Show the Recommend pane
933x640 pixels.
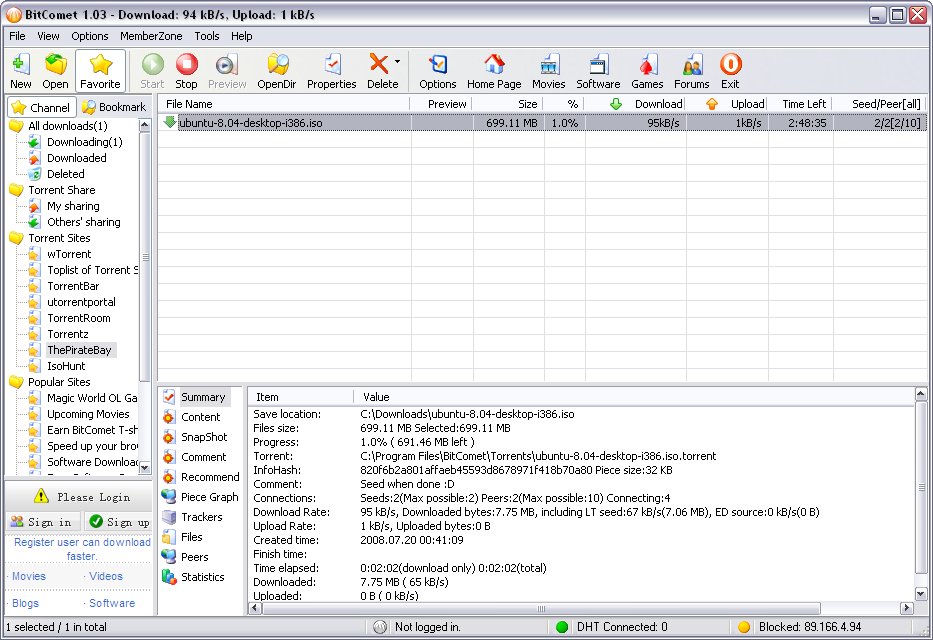point(210,477)
